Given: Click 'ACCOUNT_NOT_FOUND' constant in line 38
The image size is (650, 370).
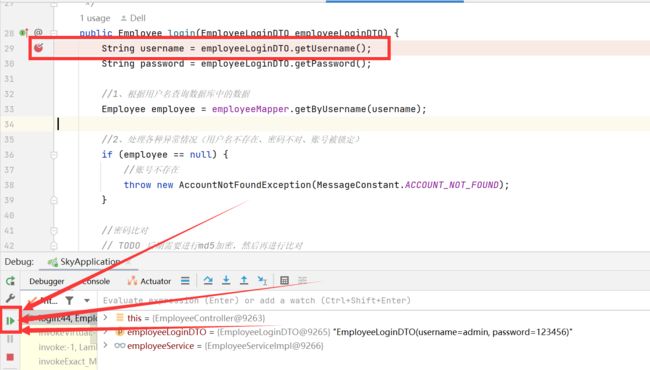Looking at the screenshot, I should [x=451, y=185].
